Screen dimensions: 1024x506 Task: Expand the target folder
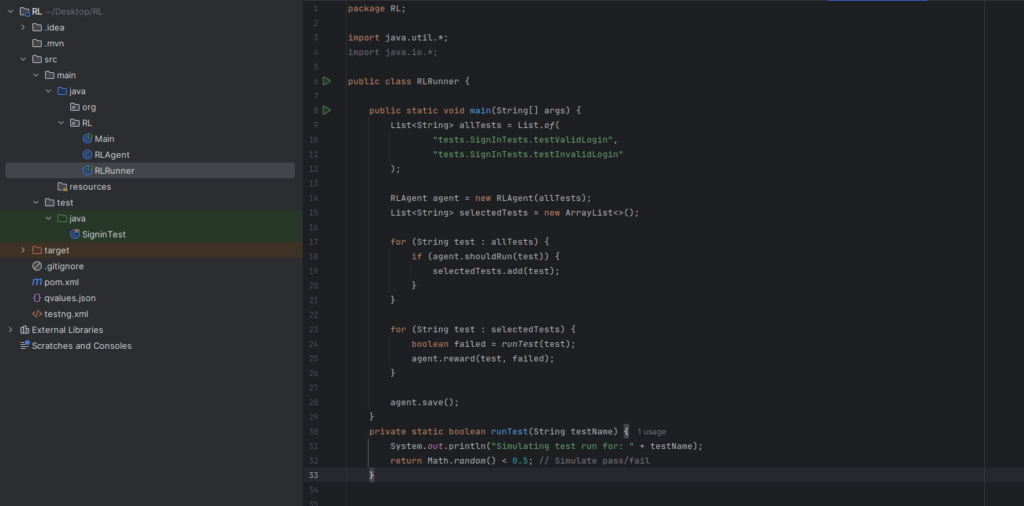point(23,250)
